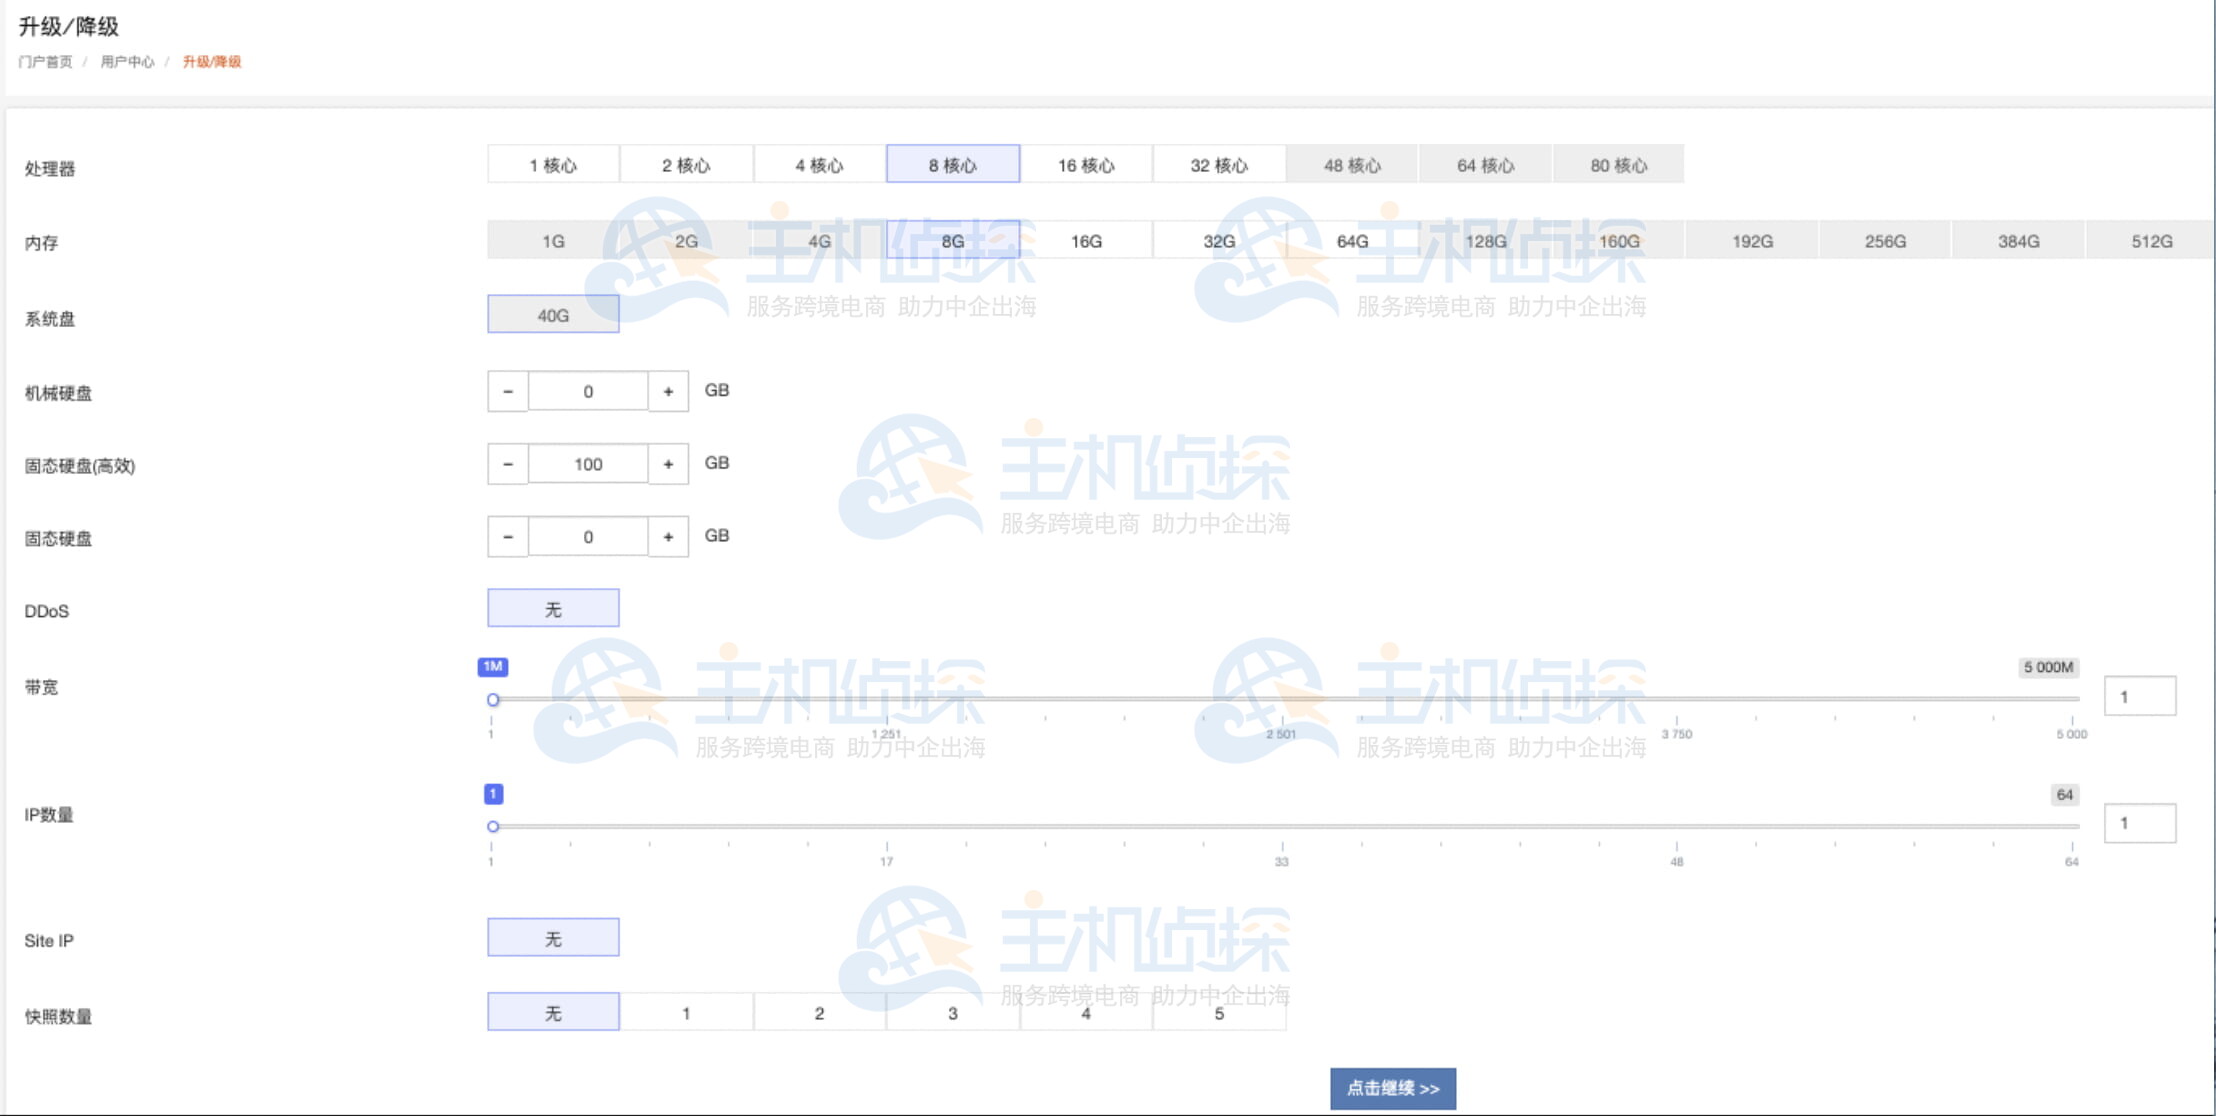Viewport: 2216px width, 1116px height.
Task: Focus the bandwidth value input box
Action: (2139, 696)
